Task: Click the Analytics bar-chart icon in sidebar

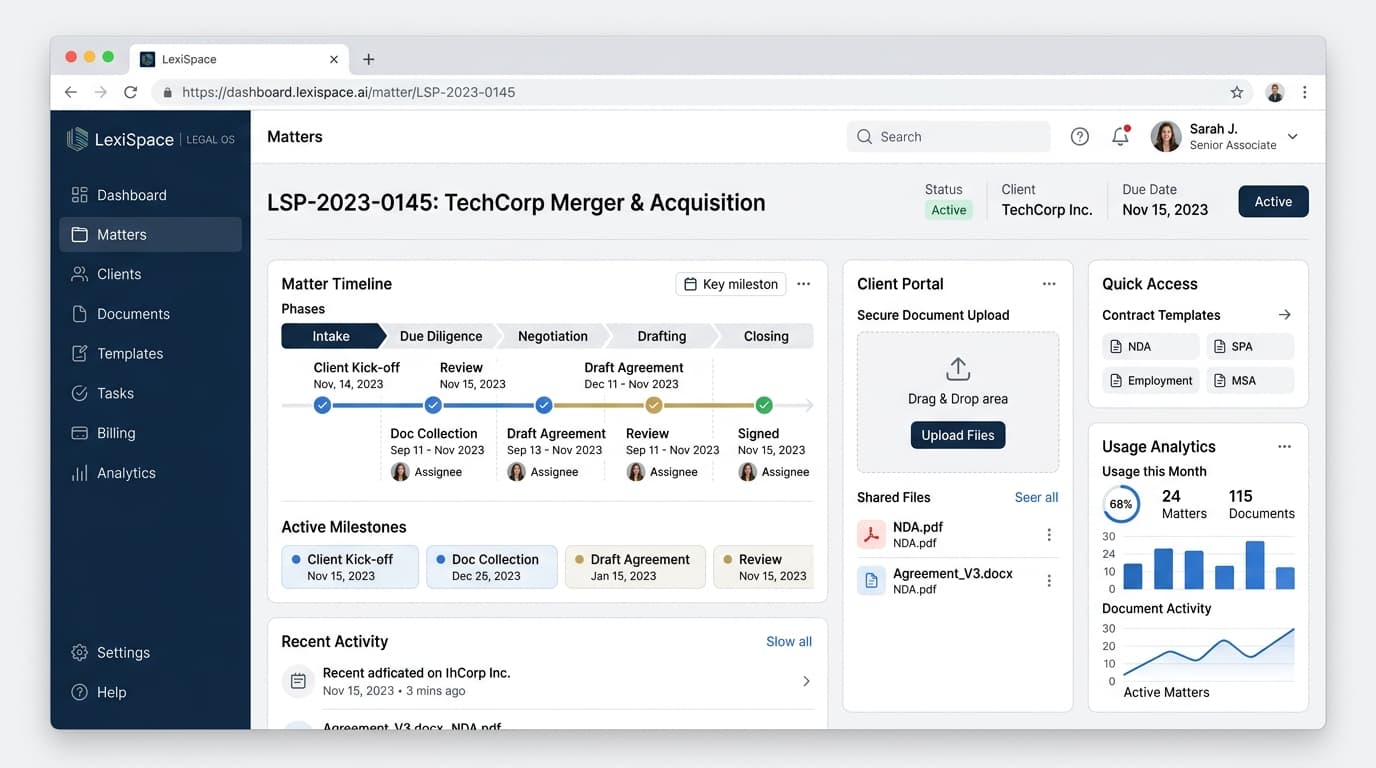Action: pyautogui.click(x=79, y=473)
